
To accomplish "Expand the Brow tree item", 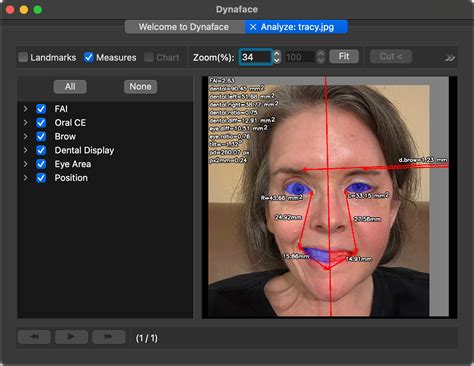I will pos(26,136).
